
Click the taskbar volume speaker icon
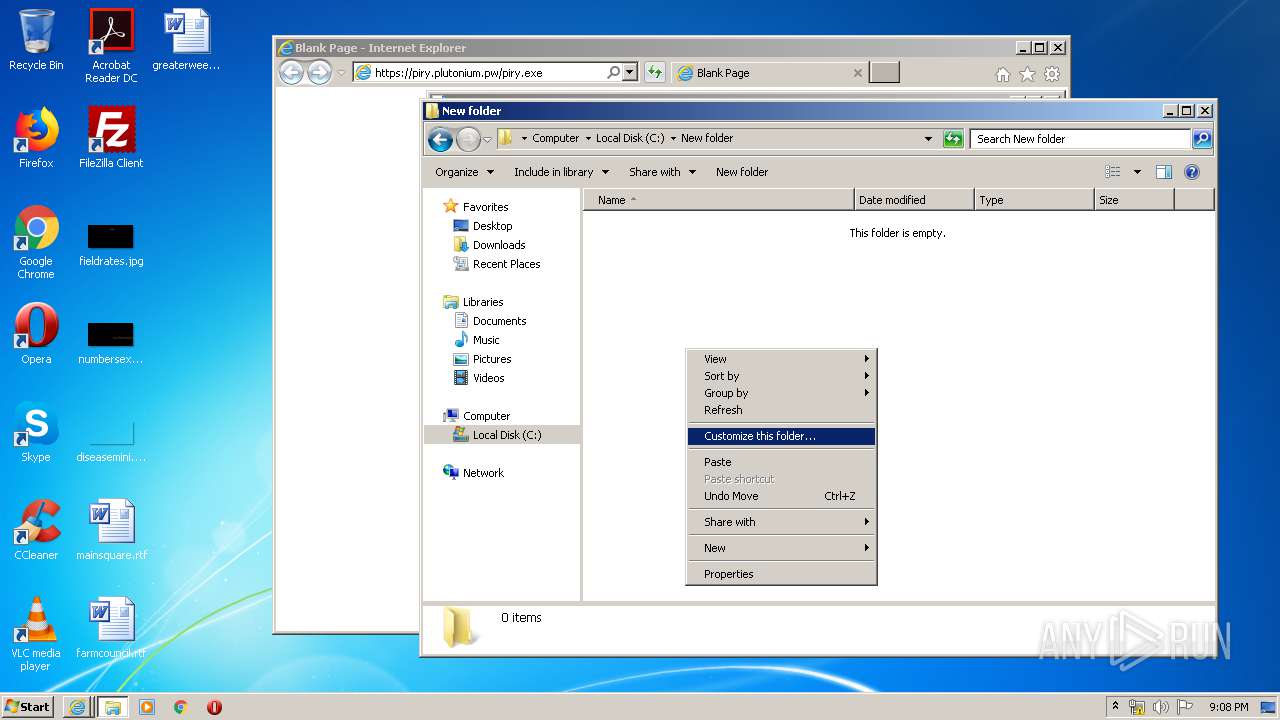(x=1160, y=707)
